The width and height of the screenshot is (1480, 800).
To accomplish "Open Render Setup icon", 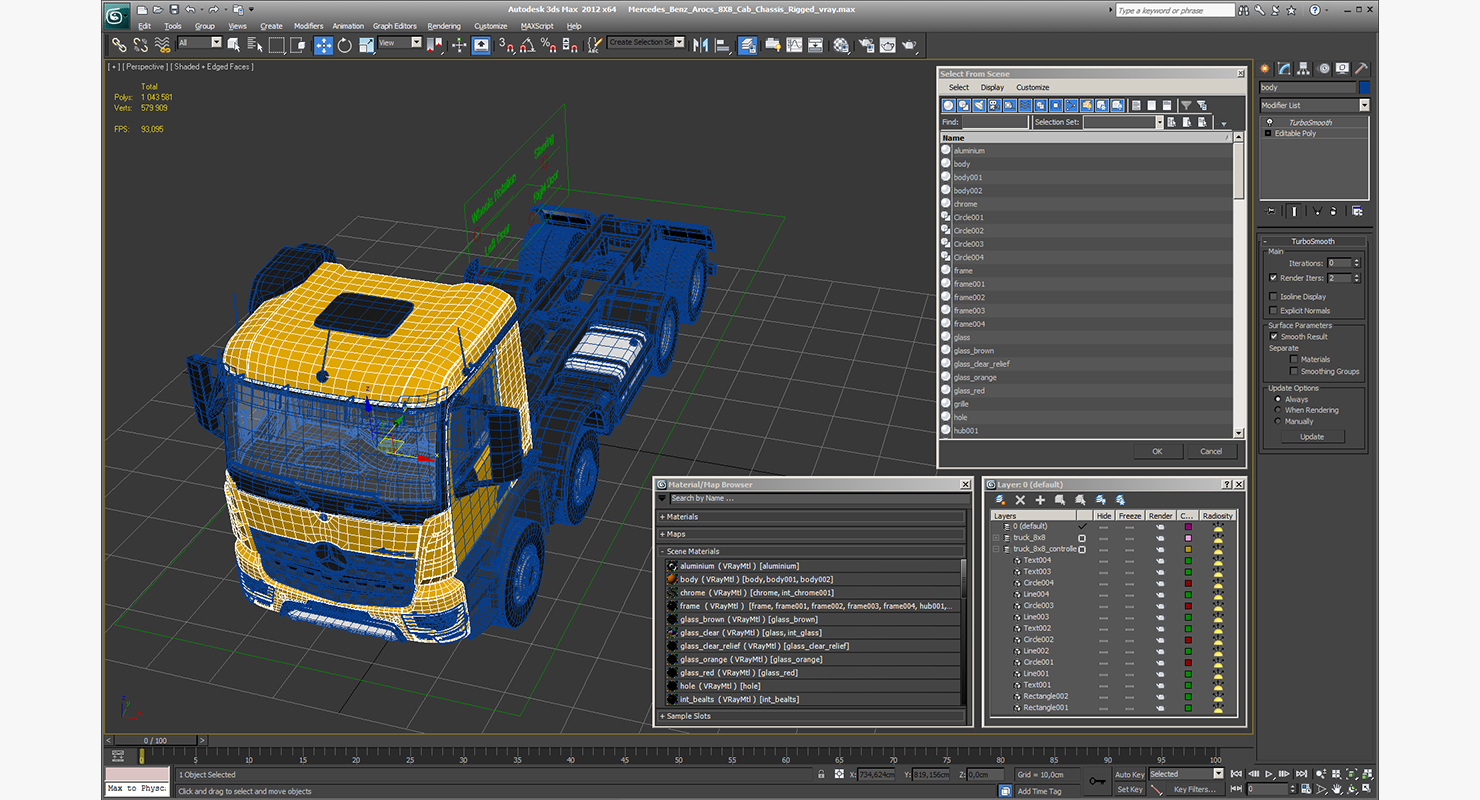I will coord(865,45).
